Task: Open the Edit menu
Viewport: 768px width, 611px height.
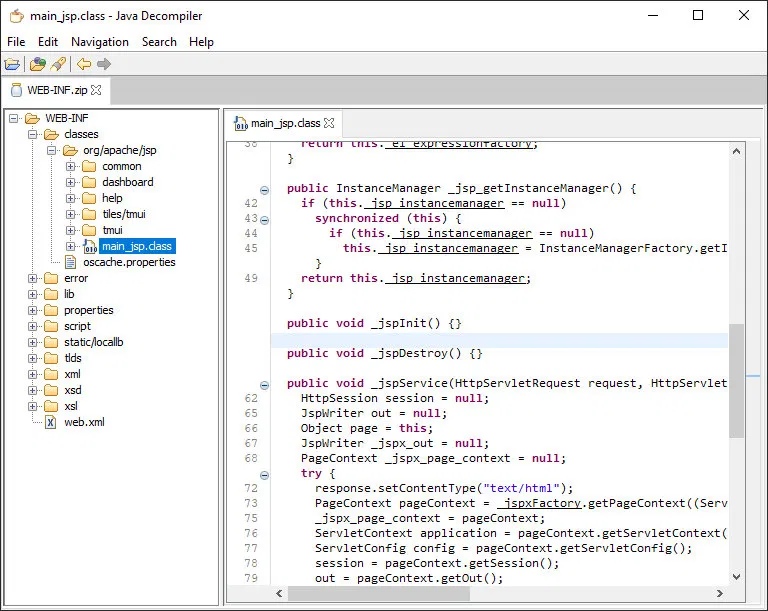Action: [x=48, y=42]
